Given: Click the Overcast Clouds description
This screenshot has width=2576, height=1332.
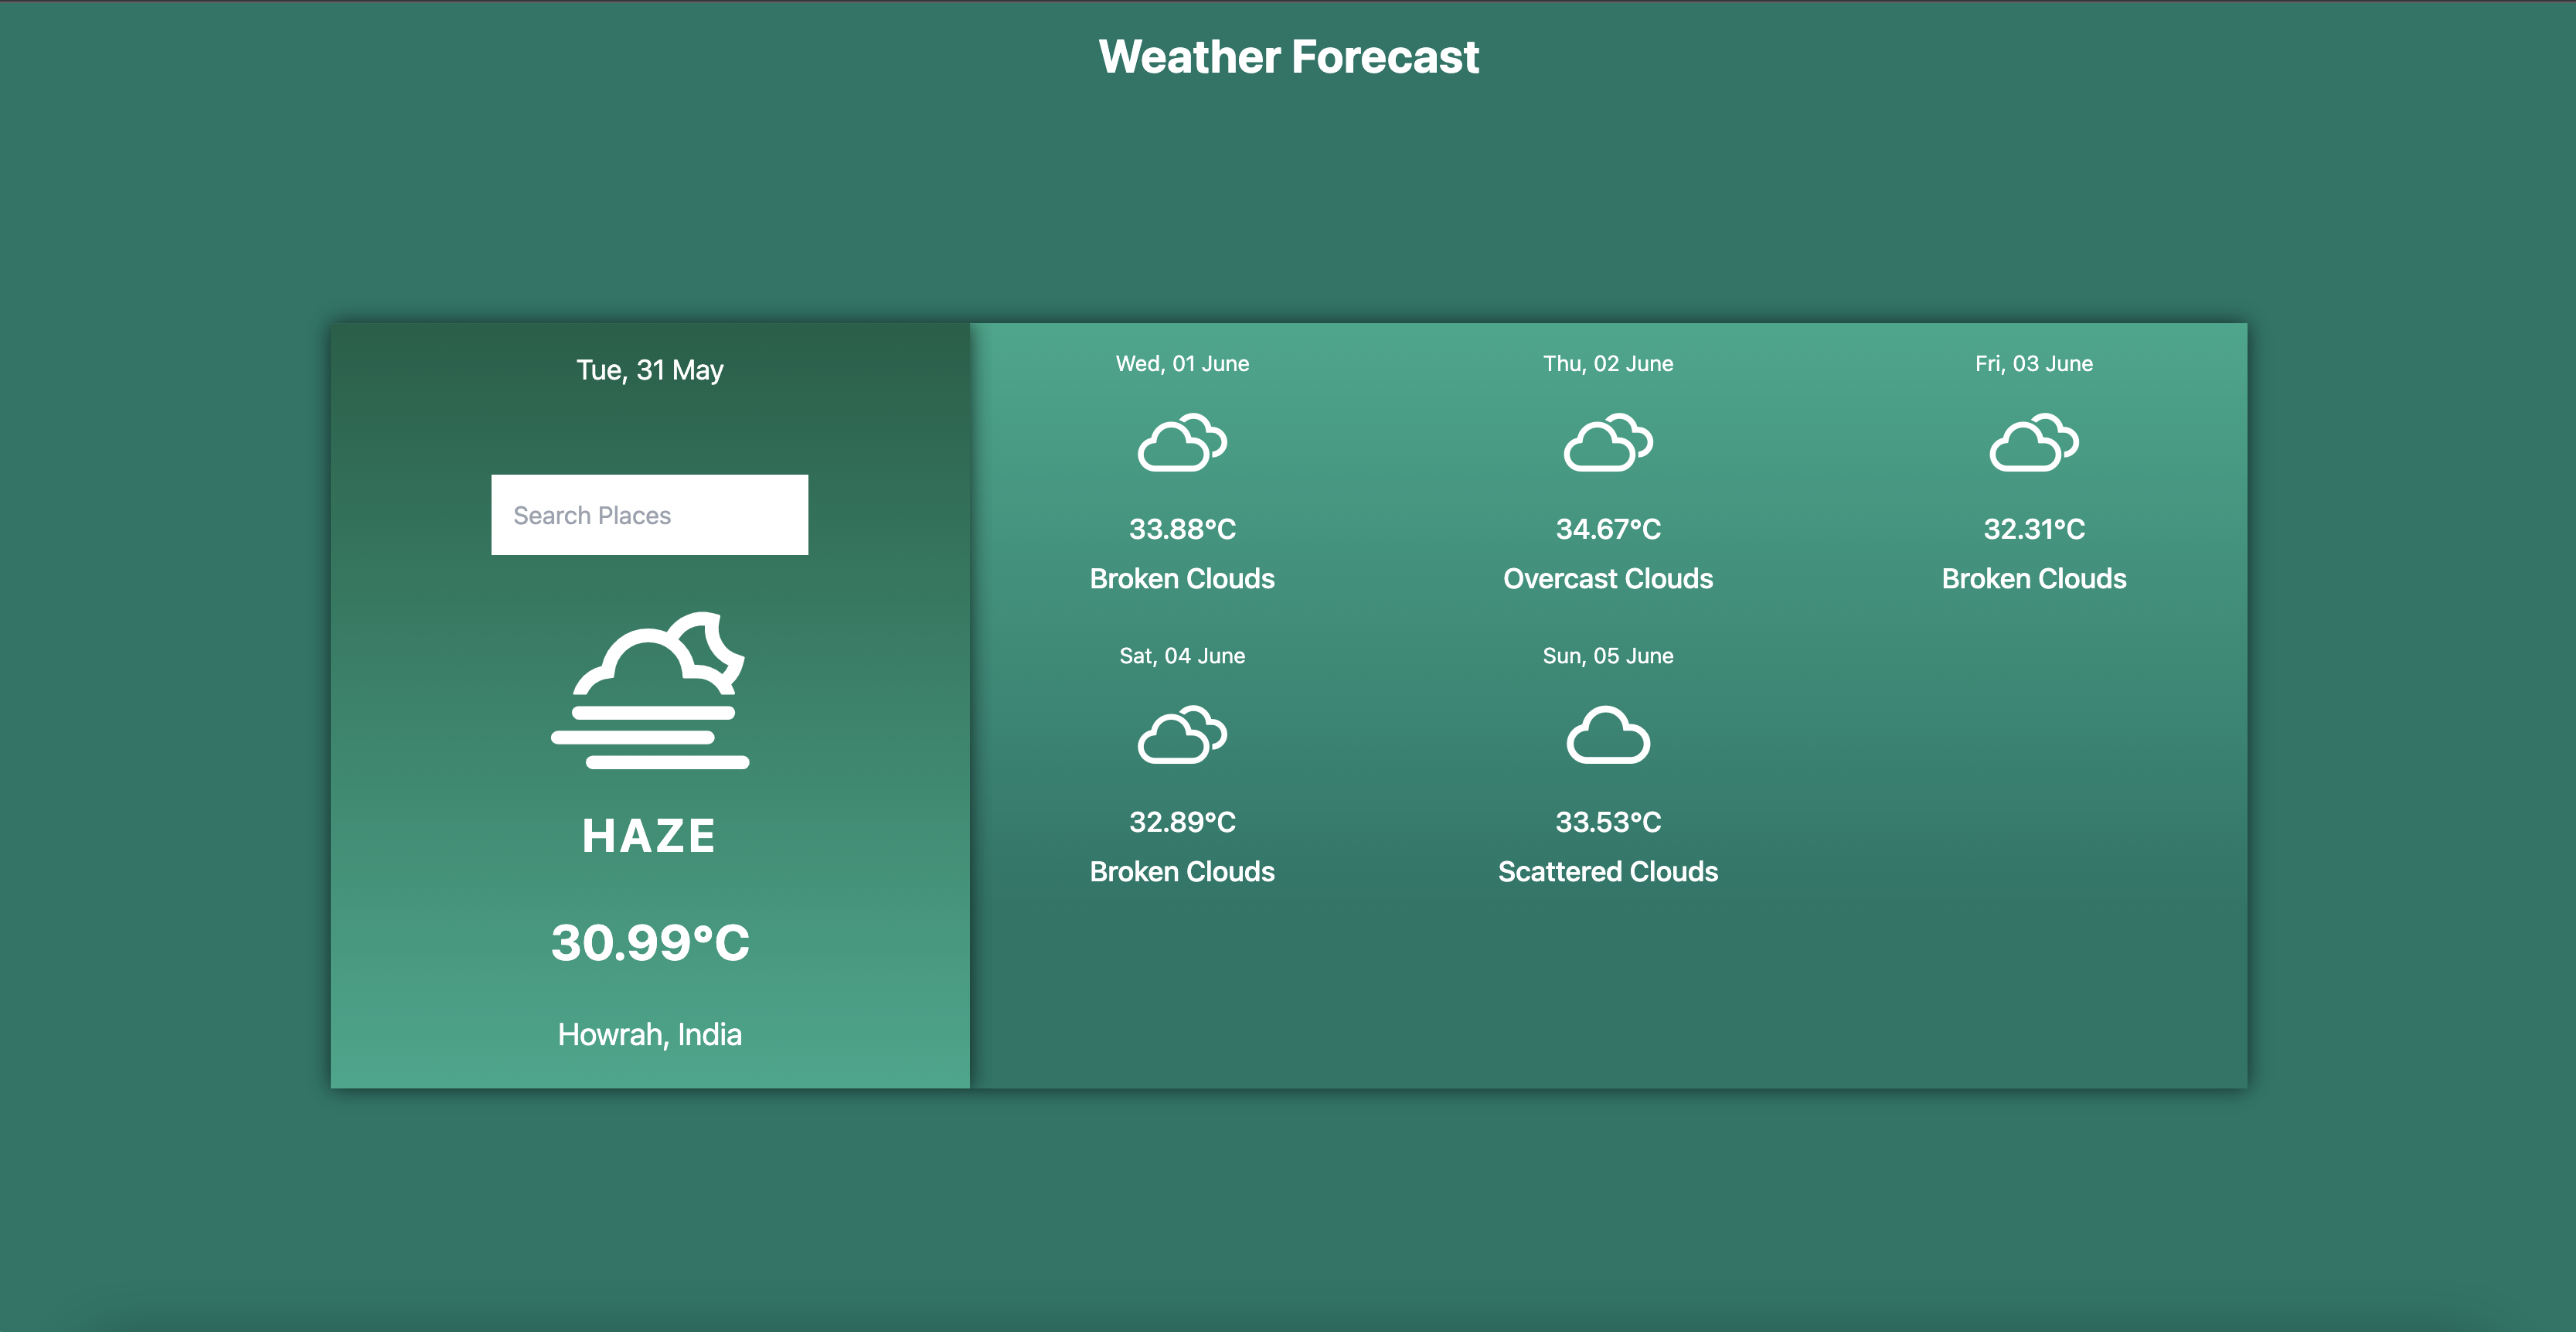Looking at the screenshot, I should 1608,579.
